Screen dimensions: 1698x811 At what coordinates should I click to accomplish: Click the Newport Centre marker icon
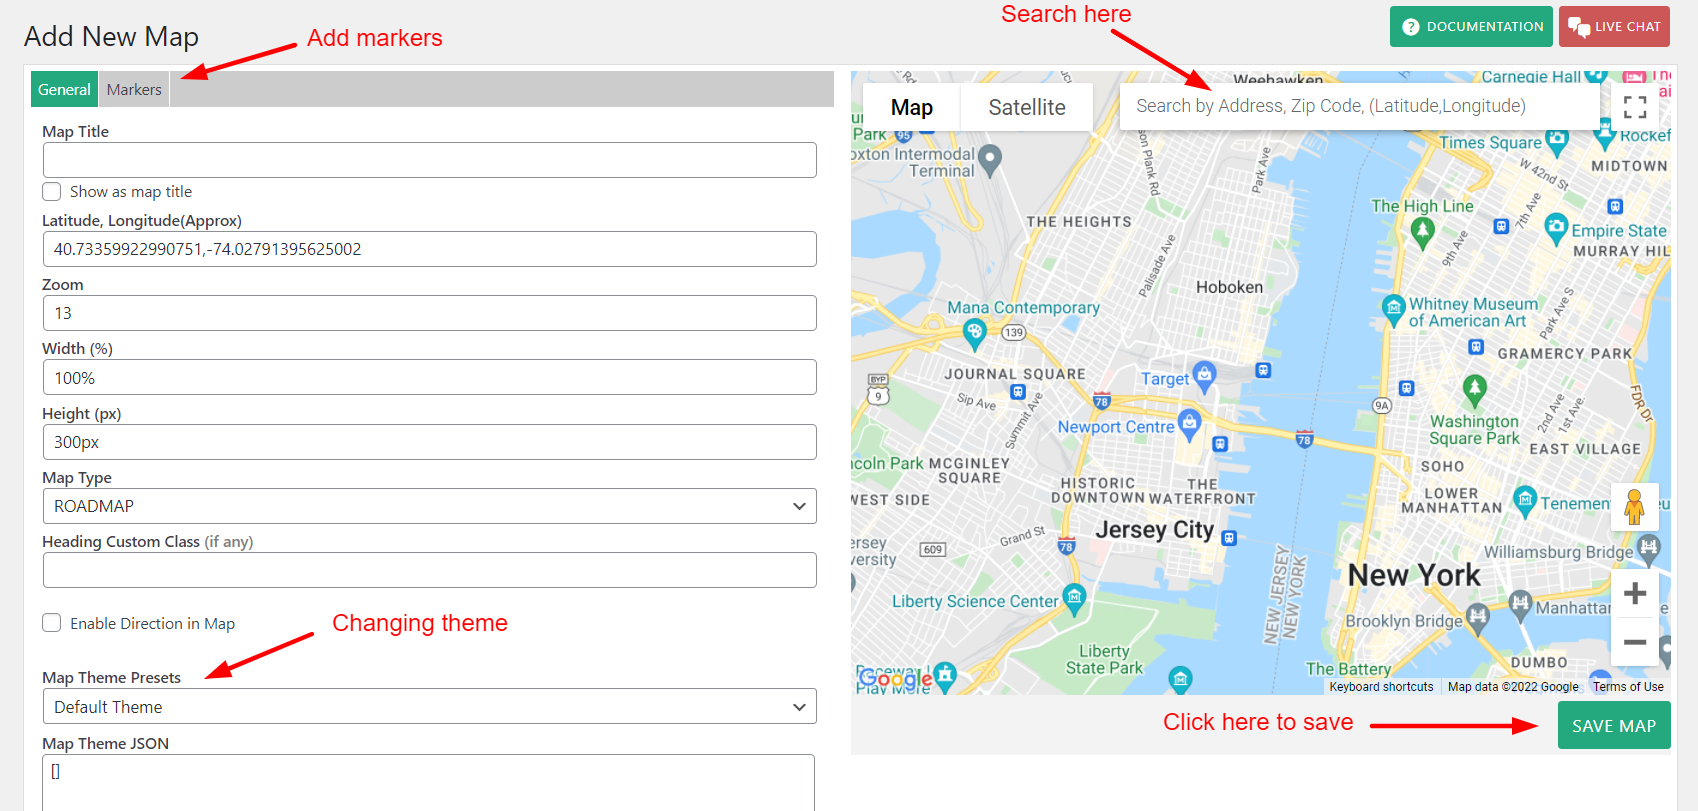(1189, 423)
